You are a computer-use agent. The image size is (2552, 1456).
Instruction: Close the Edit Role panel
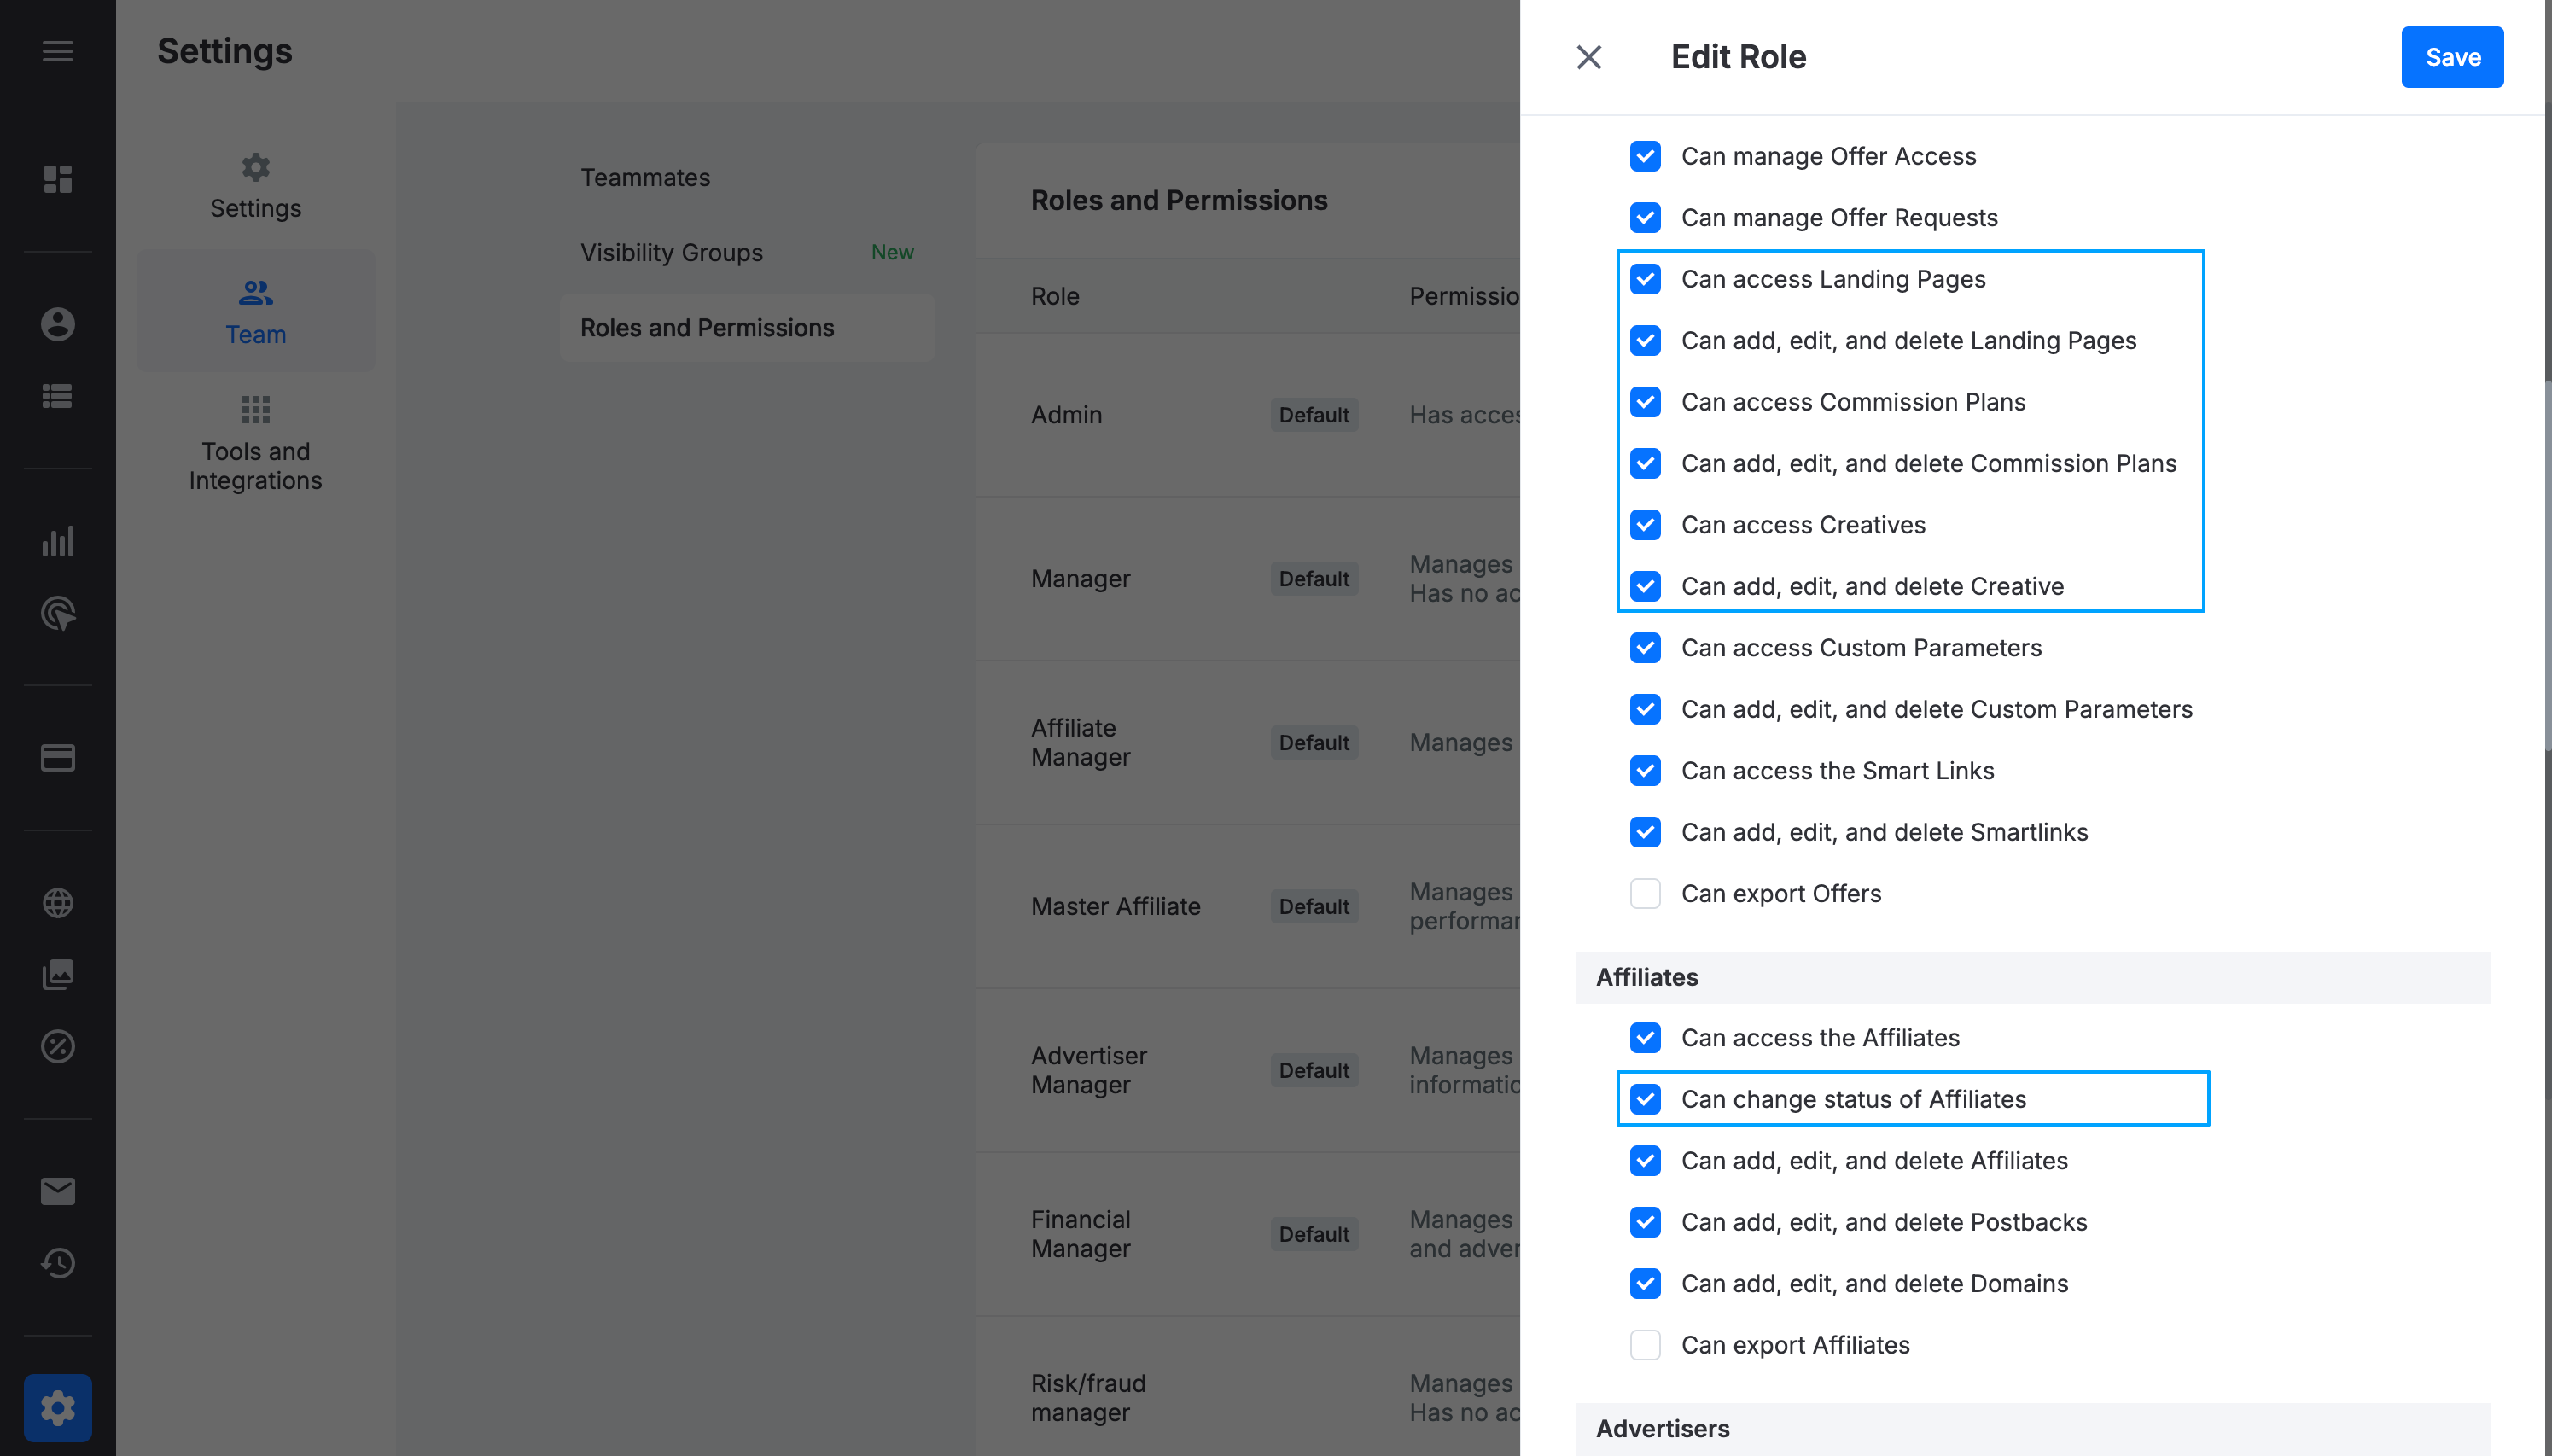tap(1589, 57)
